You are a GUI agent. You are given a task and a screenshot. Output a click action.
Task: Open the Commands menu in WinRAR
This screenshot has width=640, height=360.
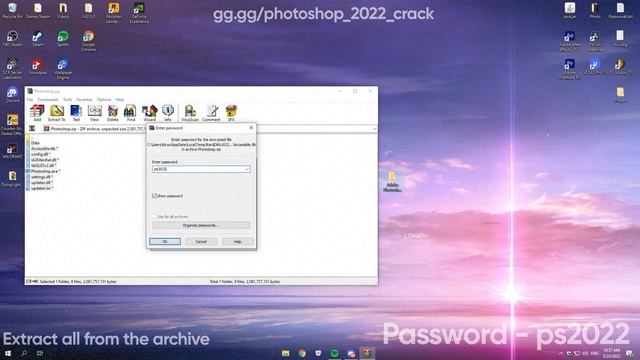pyautogui.click(x=48, y=100)
